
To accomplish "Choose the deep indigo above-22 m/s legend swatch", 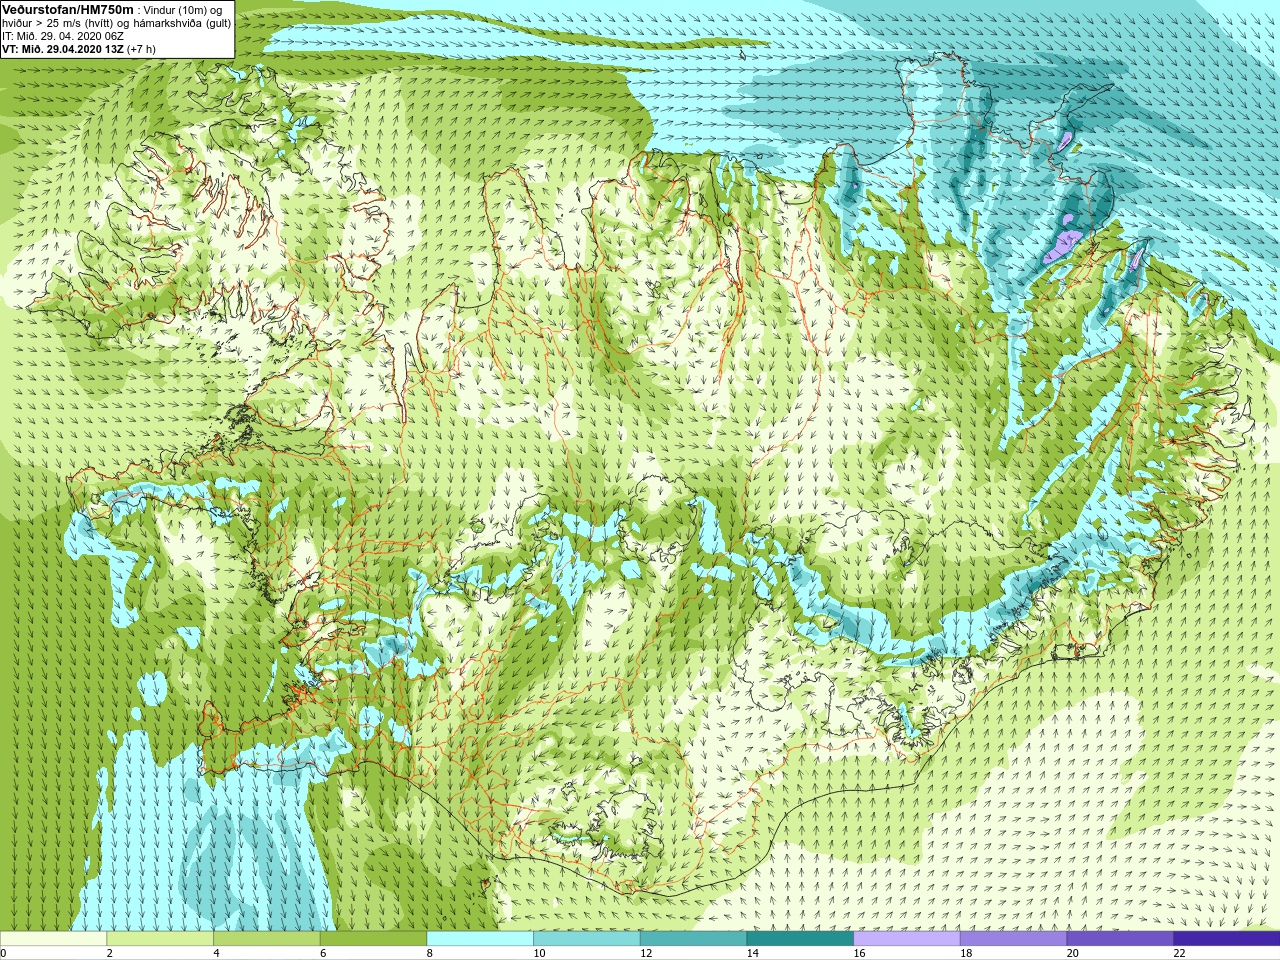I will (x=1227, y=939).
